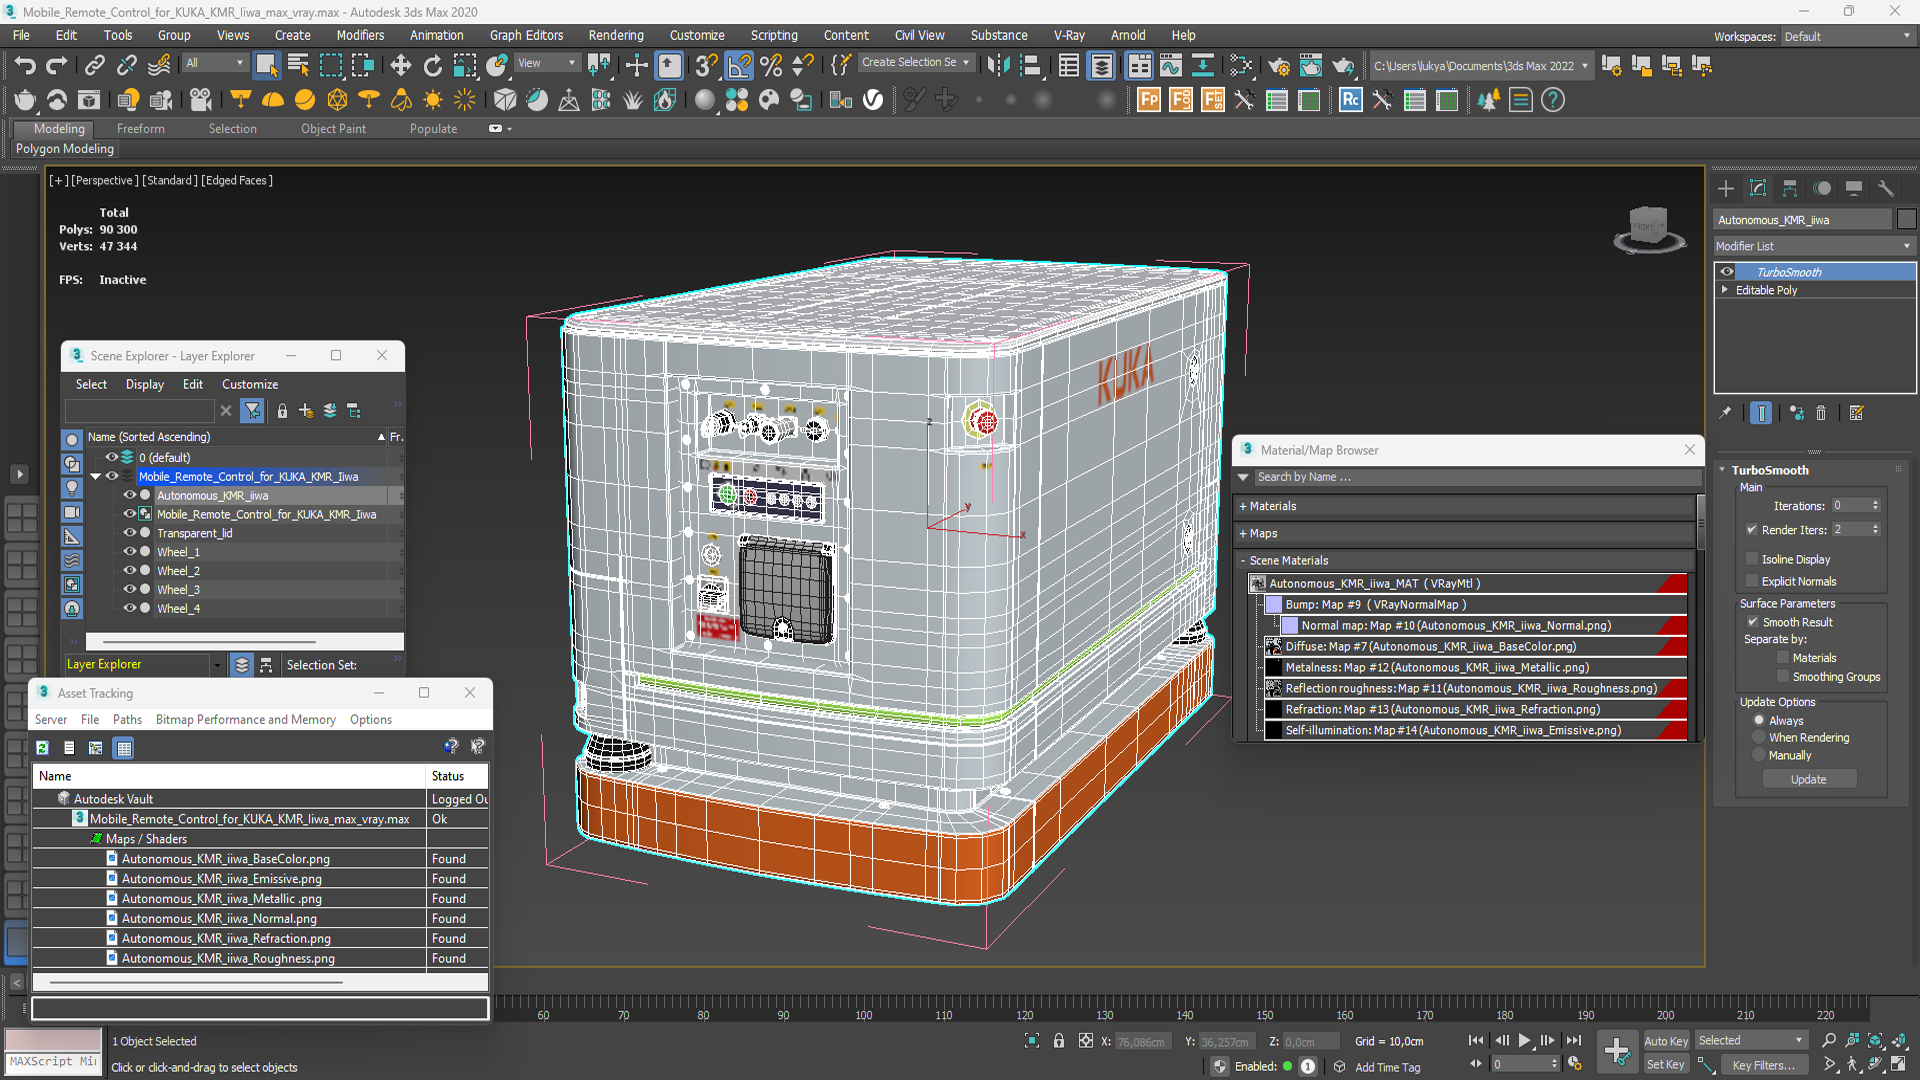Hide the Transparent_lid object eye icon
Viewport: 1920px width, 1080px height.
pyautogui.click(x=129, y=533)
